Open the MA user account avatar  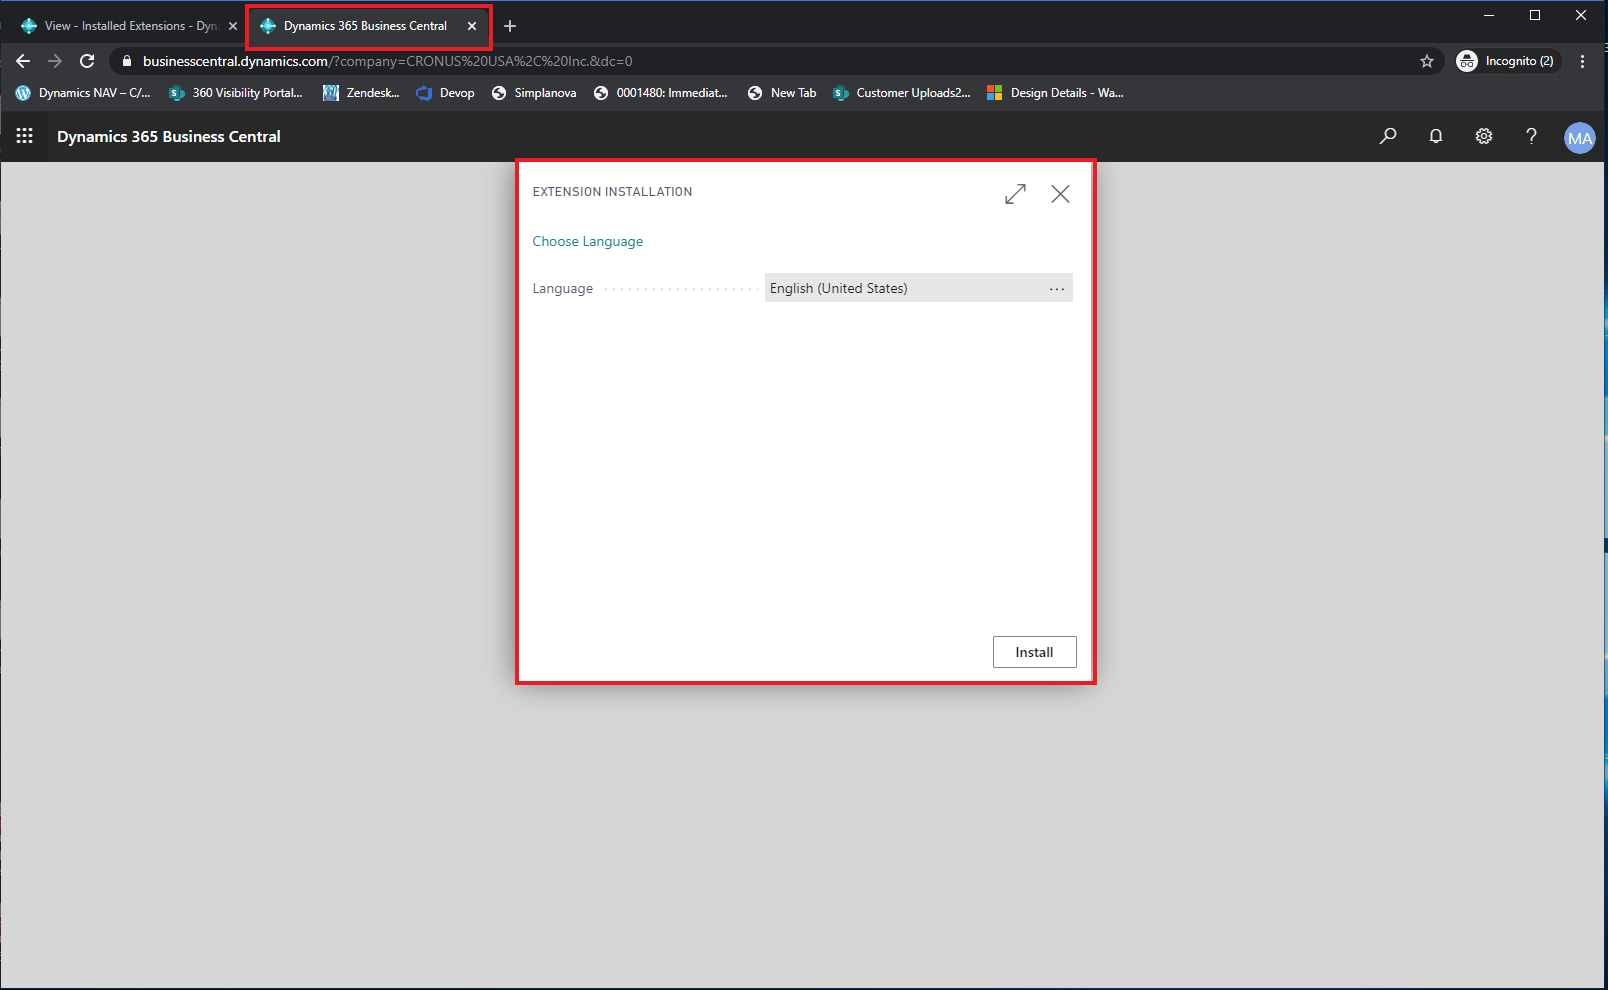(x=1580, y=138)
